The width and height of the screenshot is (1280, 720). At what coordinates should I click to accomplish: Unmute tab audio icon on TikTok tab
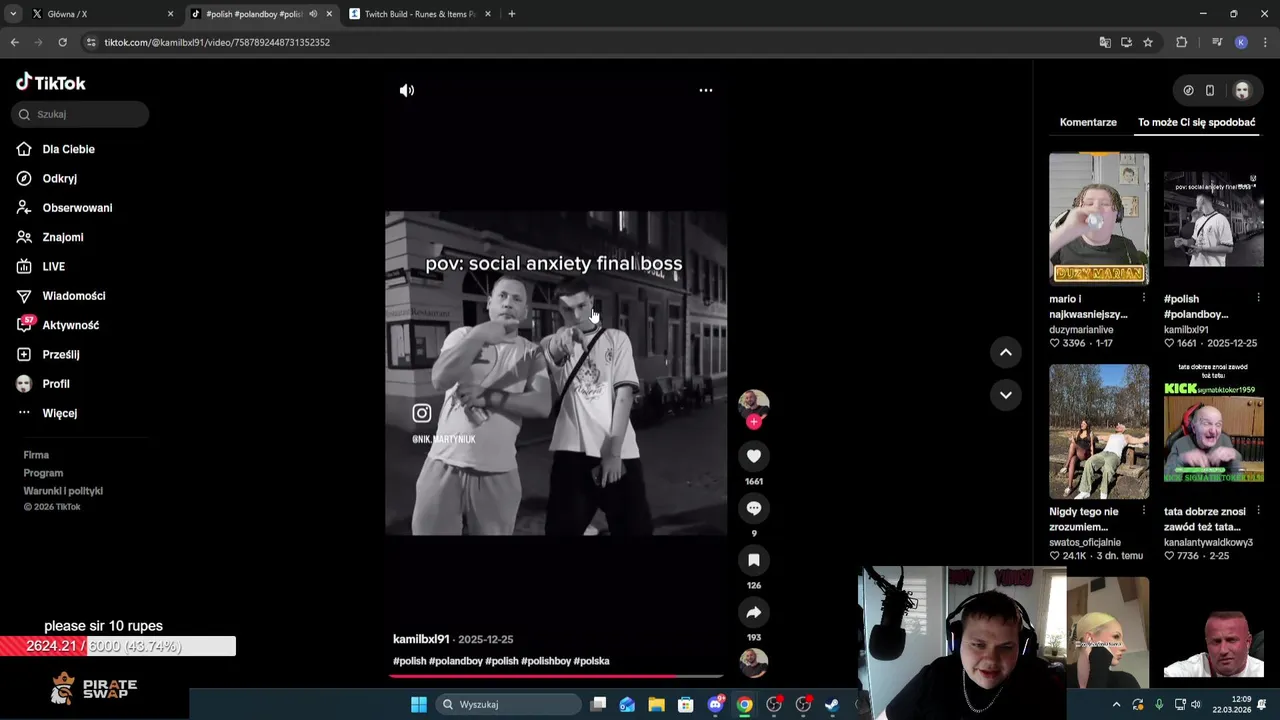pos(314,14)
